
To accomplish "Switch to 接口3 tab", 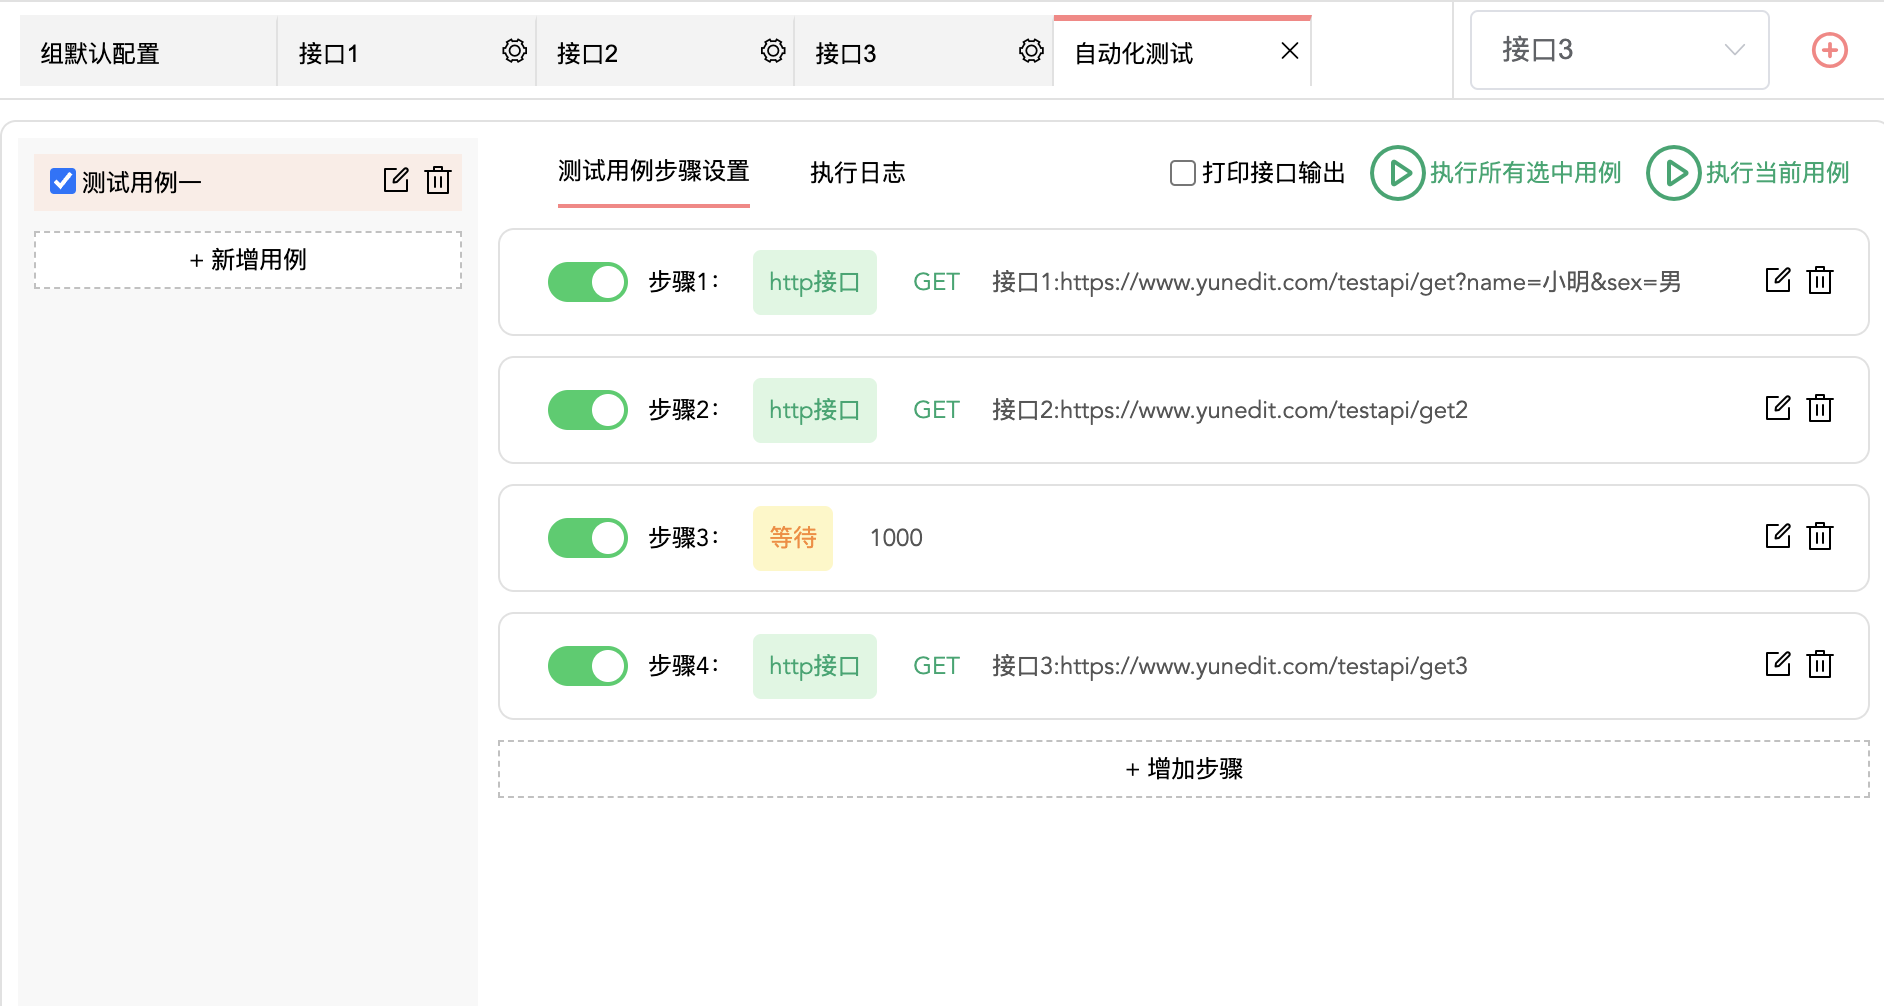I will pyautogui.click(x=923, y=53).
